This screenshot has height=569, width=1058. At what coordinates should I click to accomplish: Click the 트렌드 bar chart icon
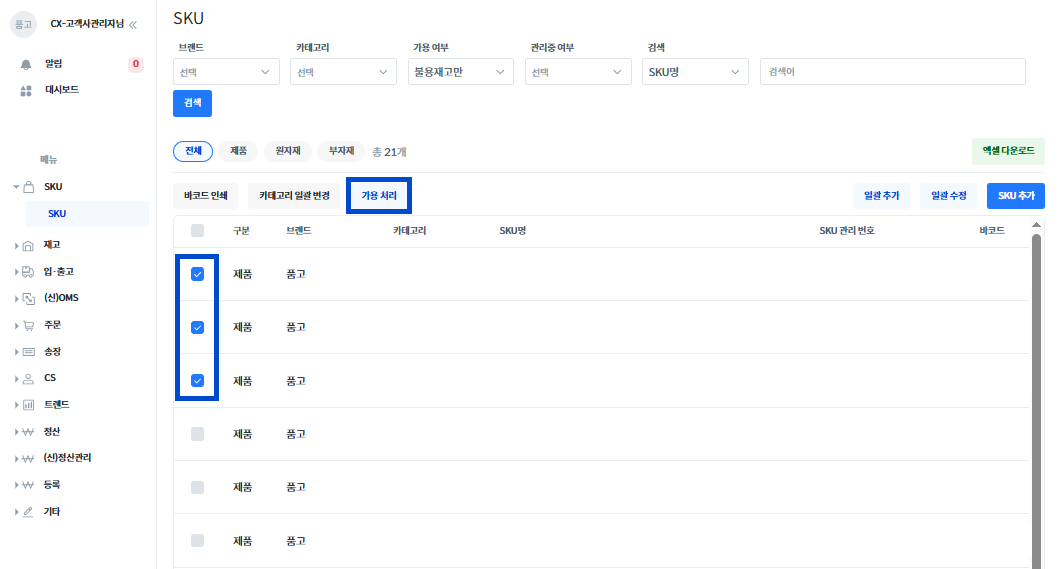click(x=28, y=405)
